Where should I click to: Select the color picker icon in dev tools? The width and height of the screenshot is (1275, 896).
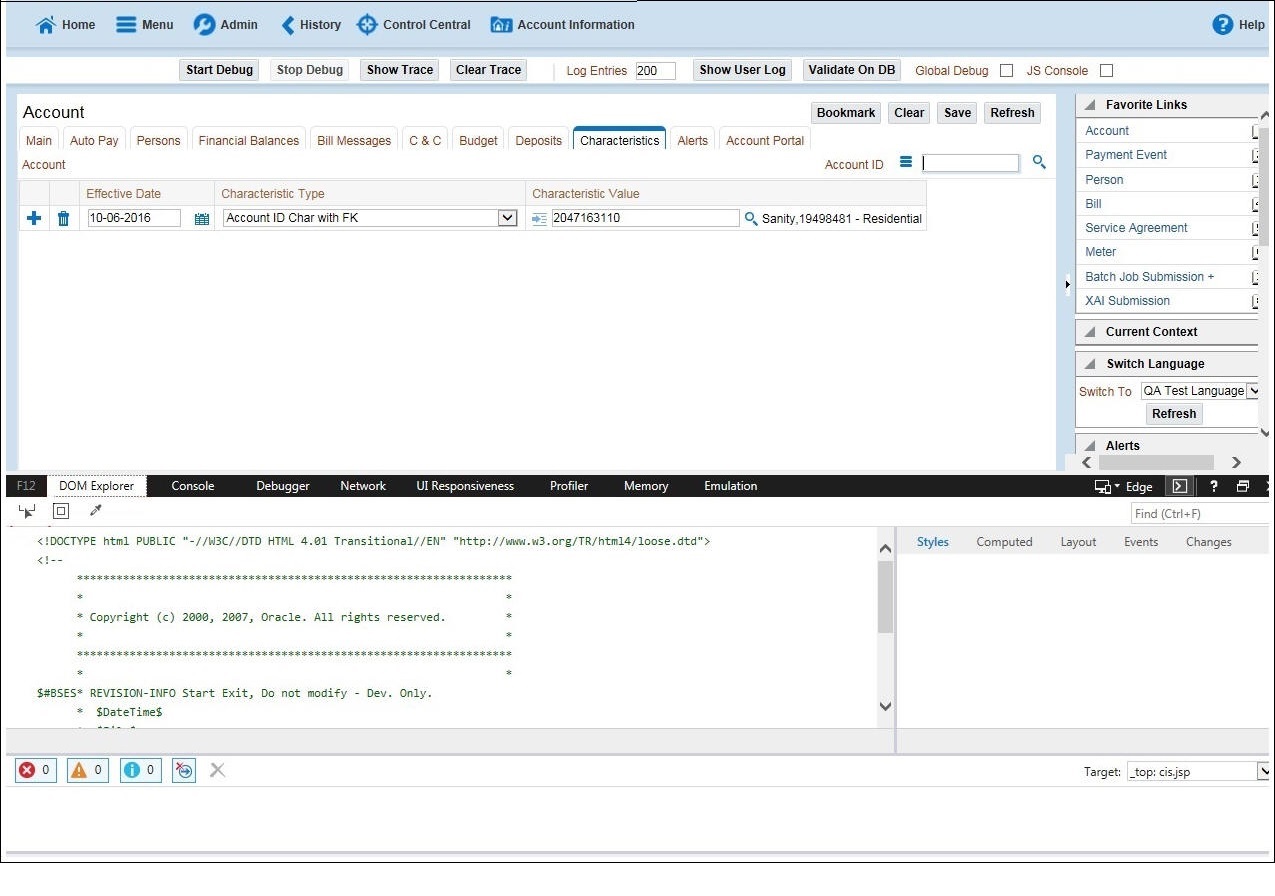[95, 510]
